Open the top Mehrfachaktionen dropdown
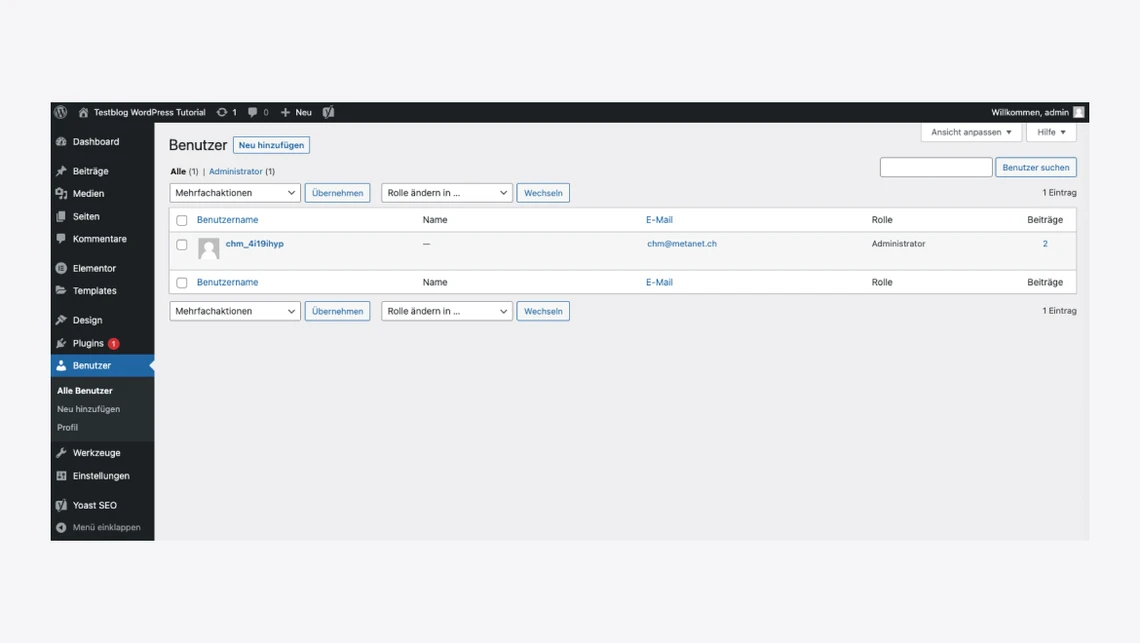Image resolution: width=1140 pixels, height=643 pixels. (235, 193)
